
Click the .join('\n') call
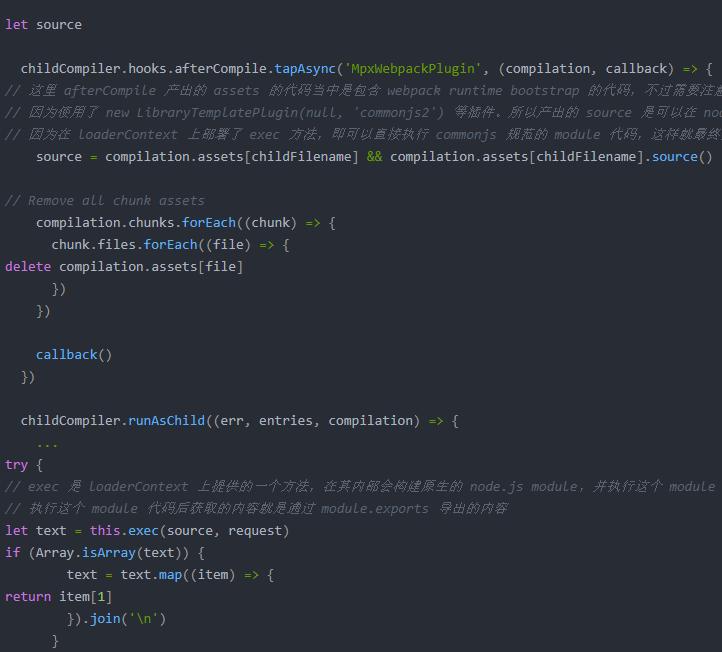pyautogui.click(x=124, y=618)
